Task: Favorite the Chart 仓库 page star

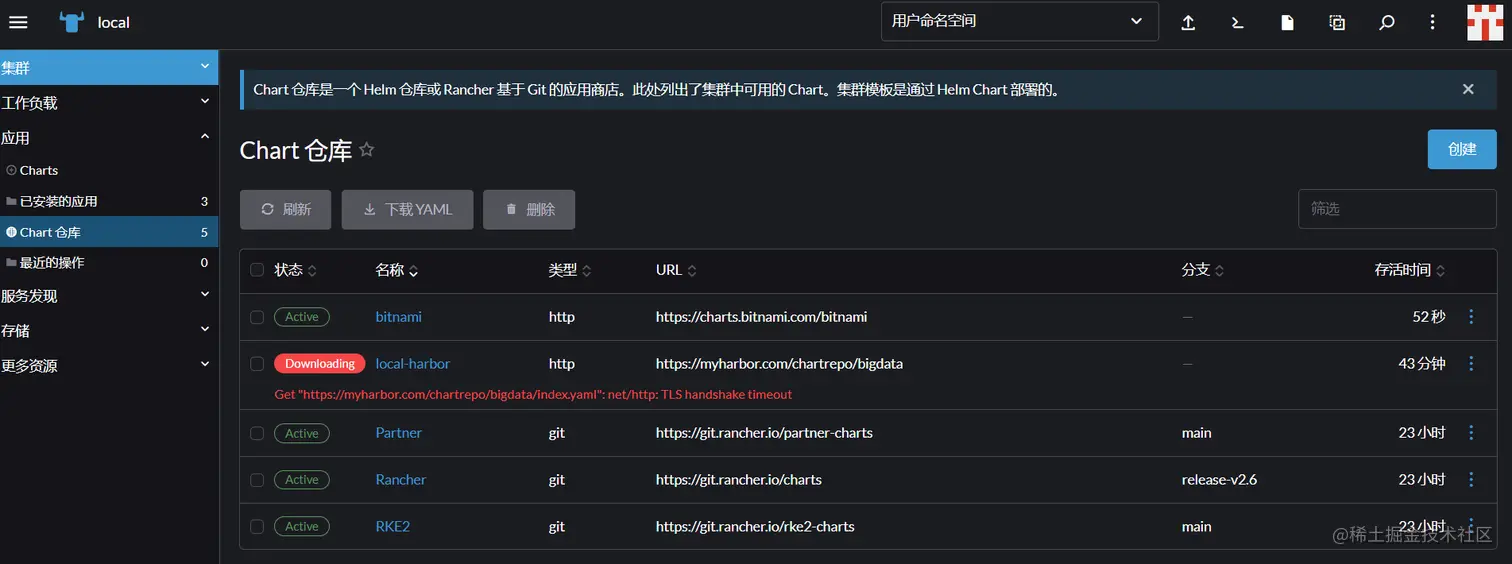Action: 367,150
